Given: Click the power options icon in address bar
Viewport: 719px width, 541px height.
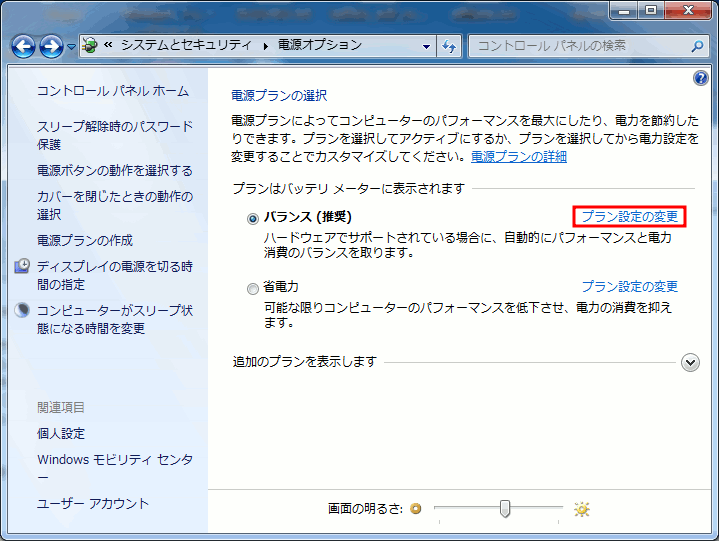Looking at the screenshot, I should (89, 46).
